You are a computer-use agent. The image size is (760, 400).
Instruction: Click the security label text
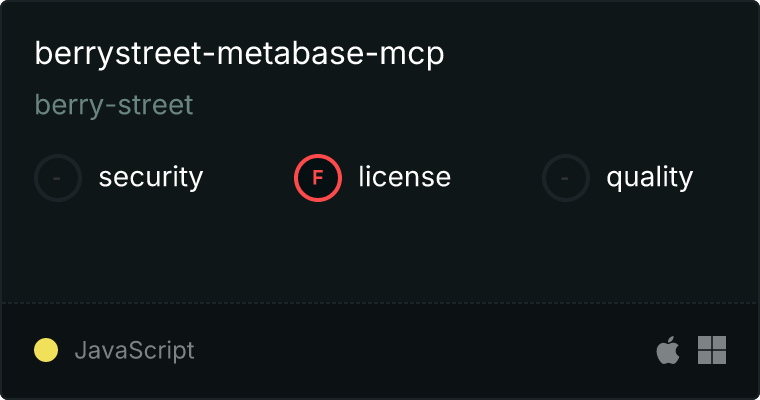point(151,177)
